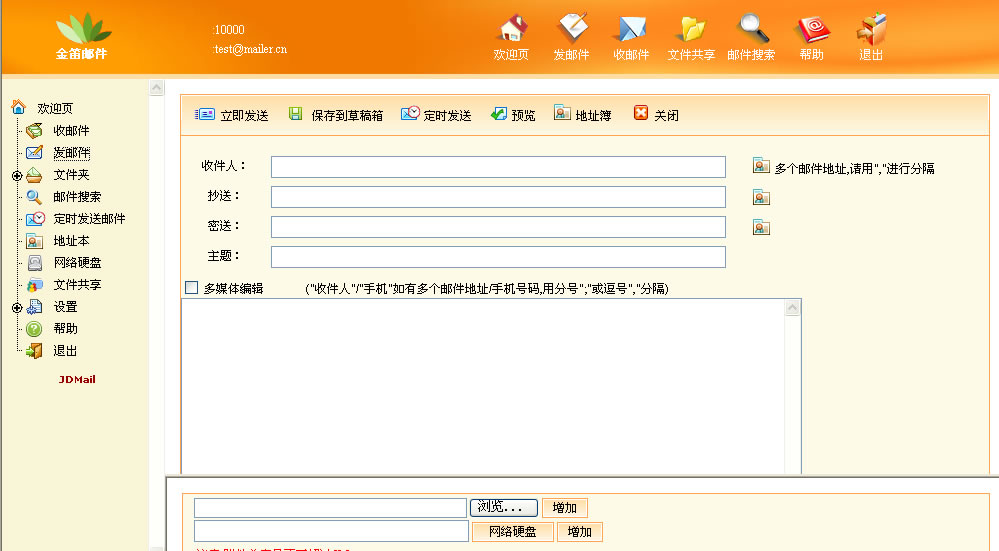Enable the 多媒体编辑 checkbox
999x551 pixels.
[x=192, y=288]
